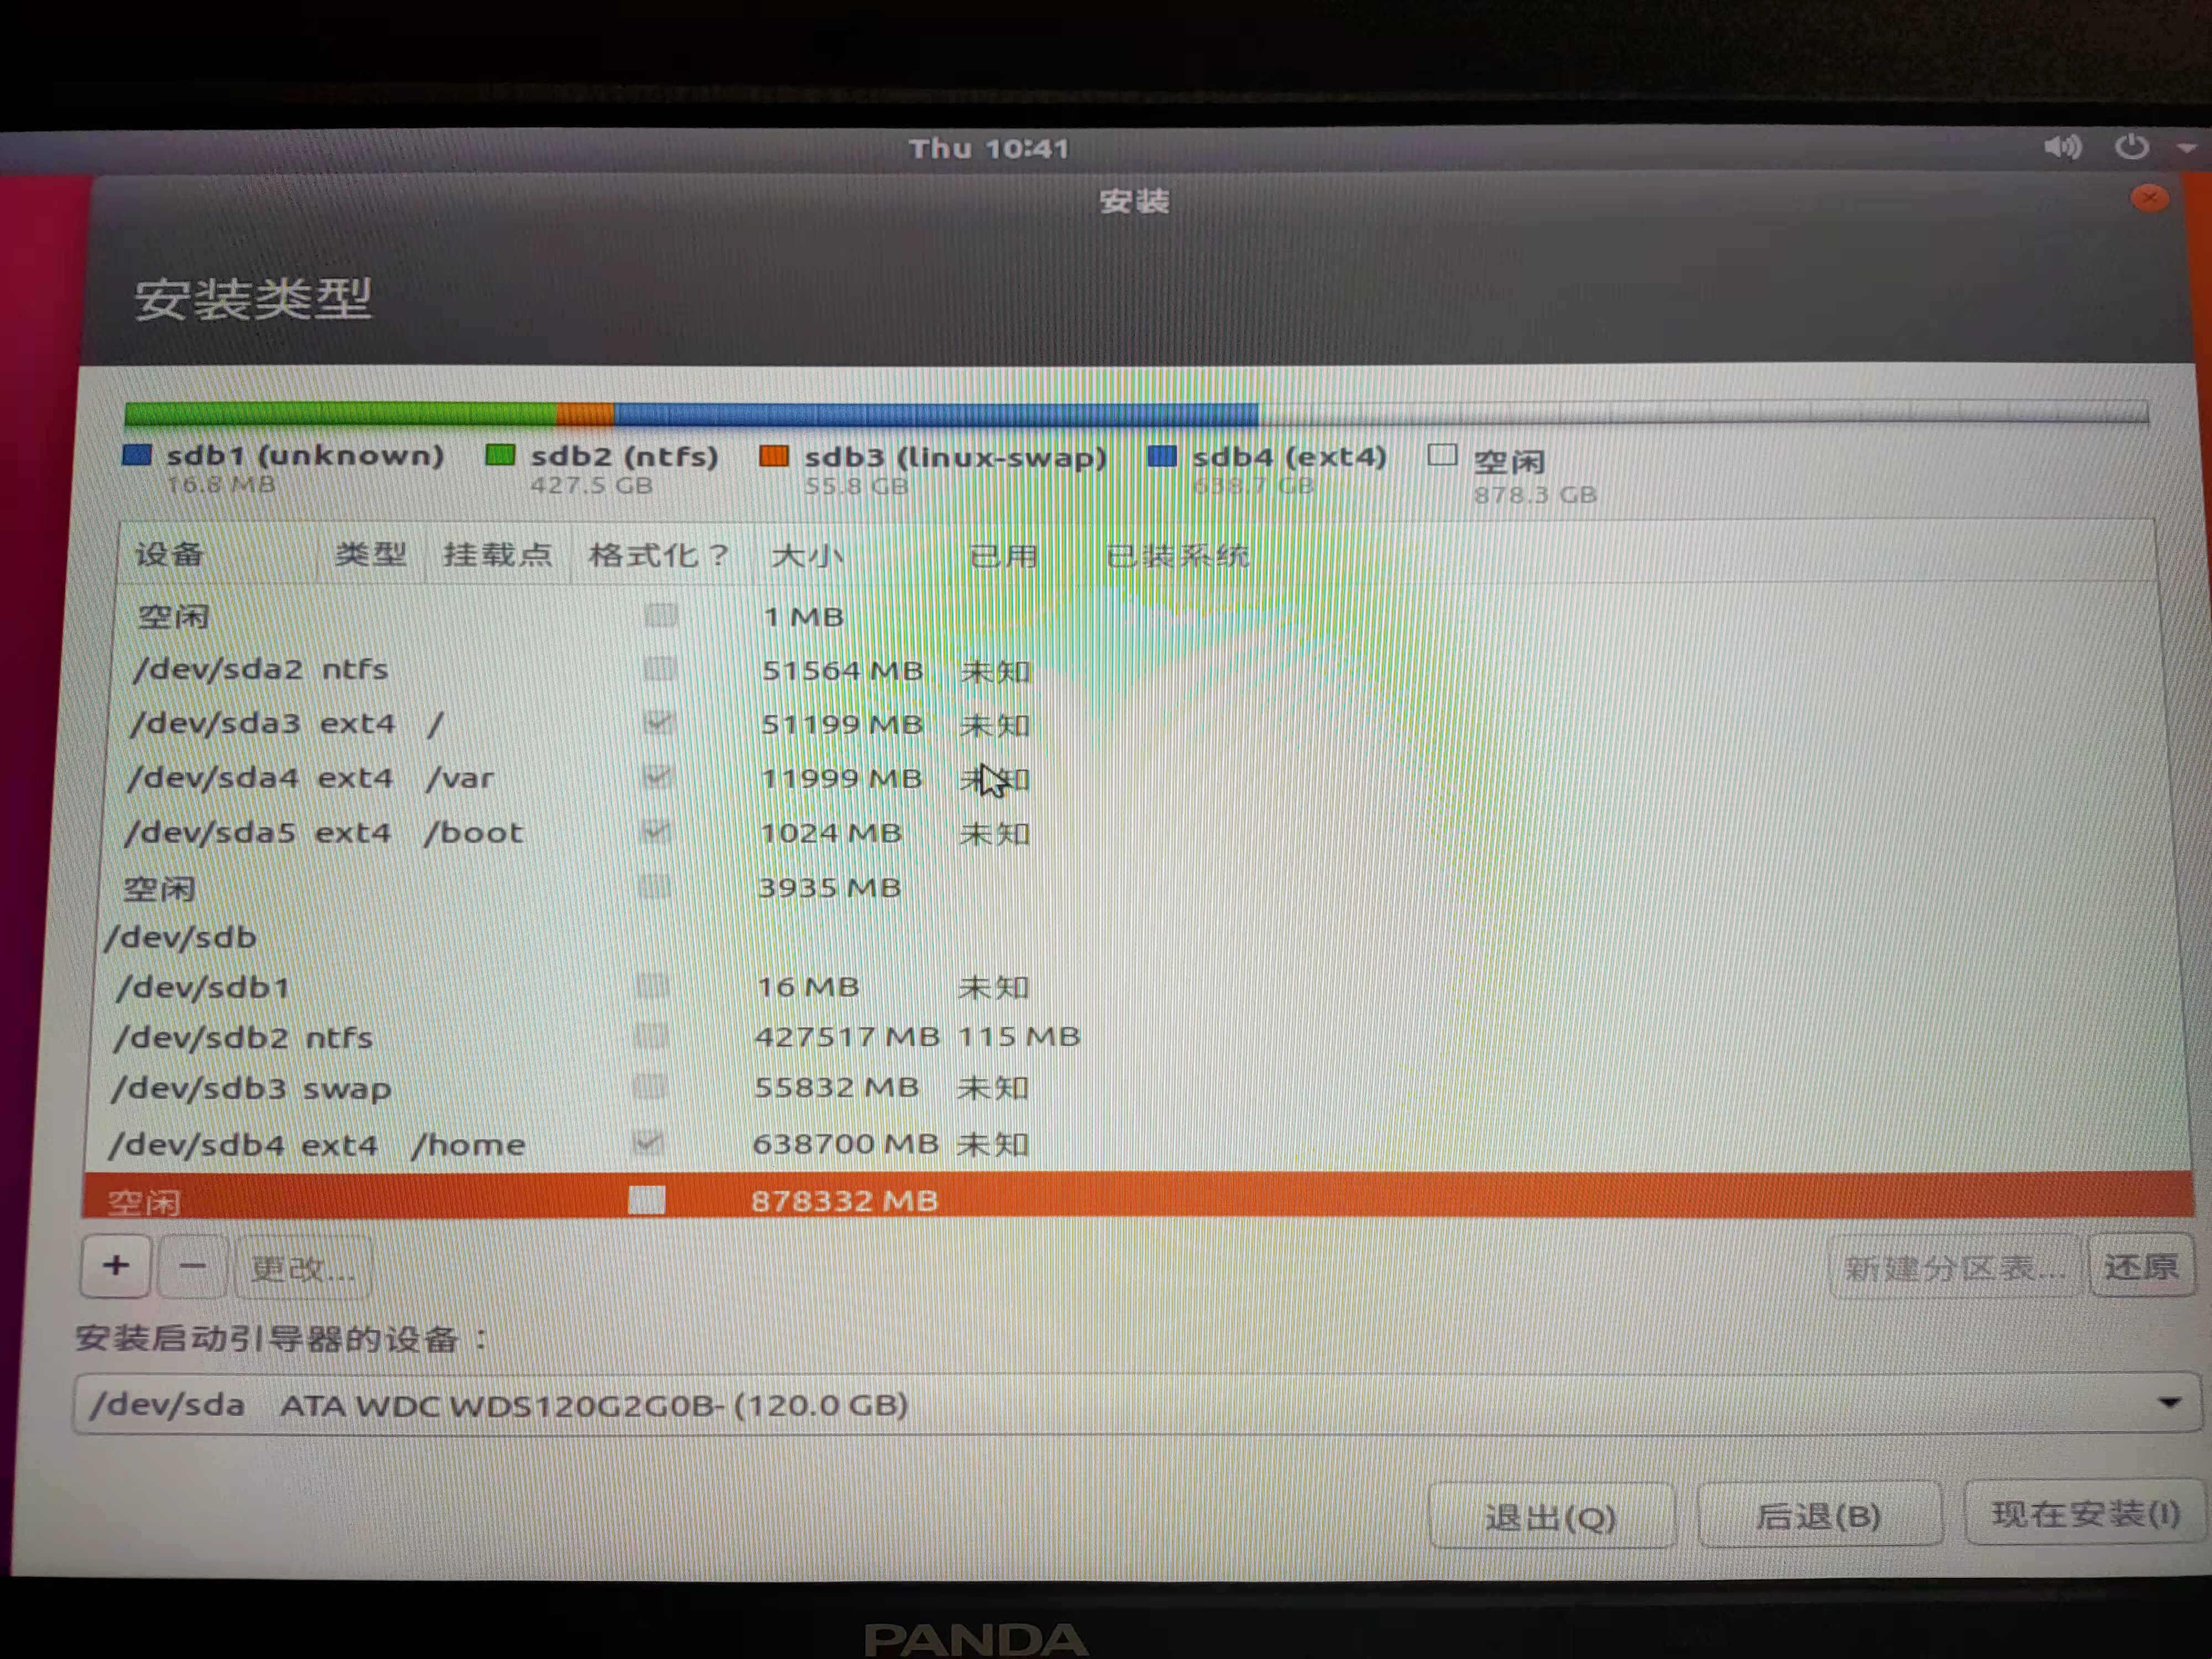Click the plus add partition button

(116, 1266)
